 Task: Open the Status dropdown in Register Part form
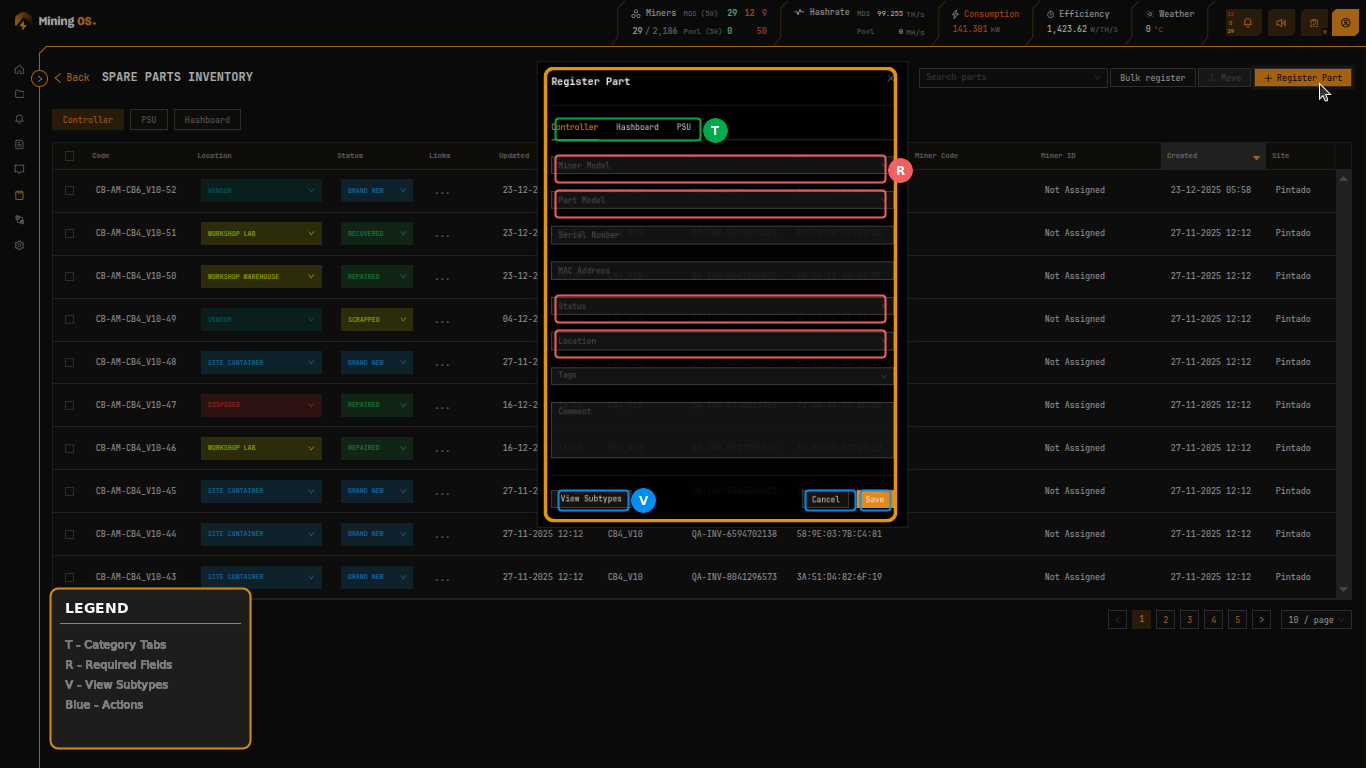[x=719, y=308]
